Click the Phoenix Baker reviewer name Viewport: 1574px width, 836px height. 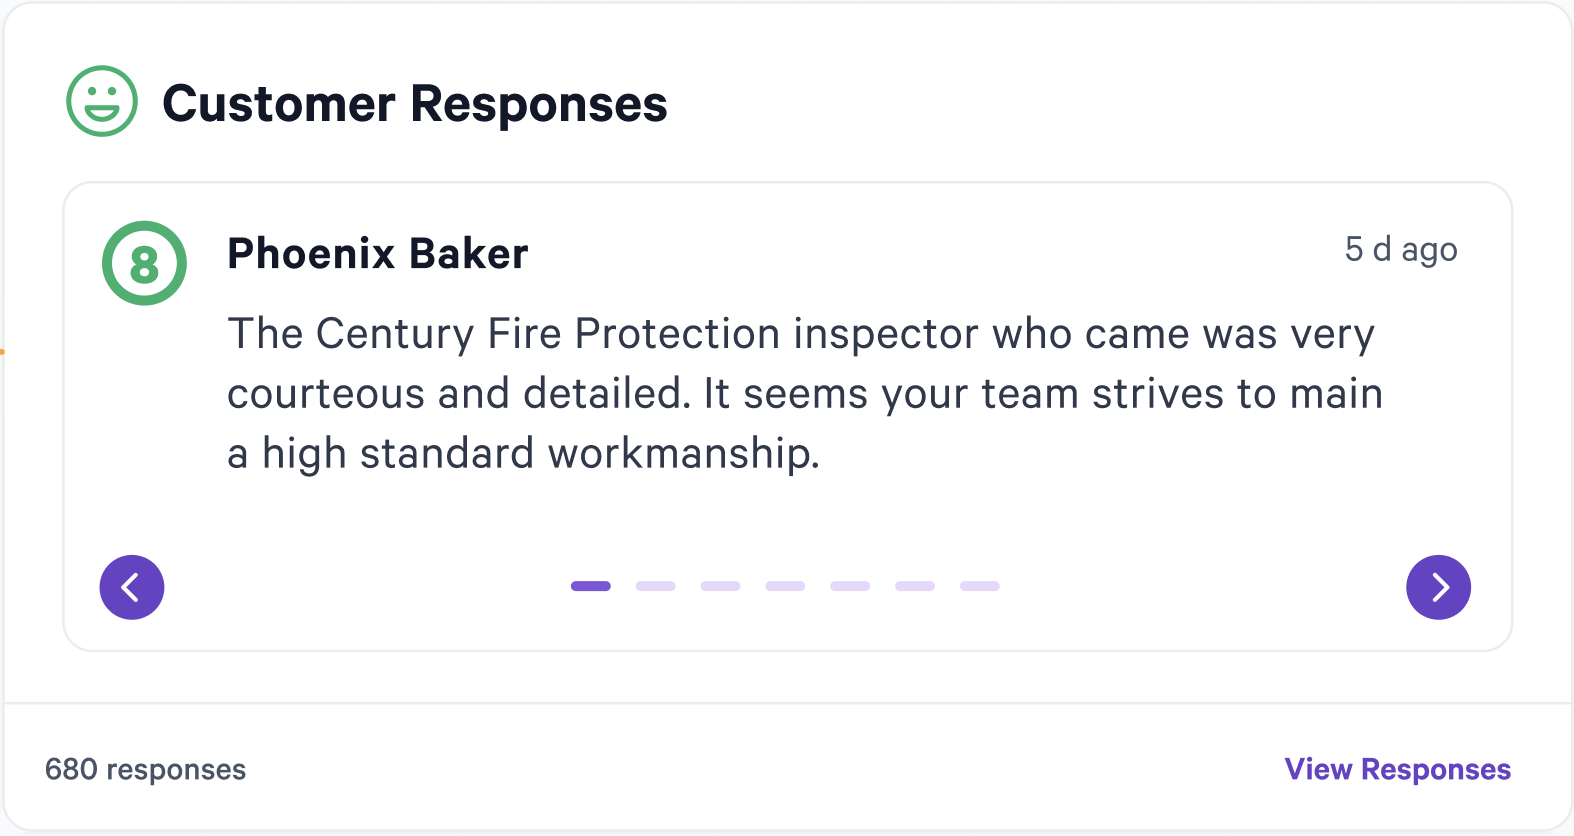378,254
